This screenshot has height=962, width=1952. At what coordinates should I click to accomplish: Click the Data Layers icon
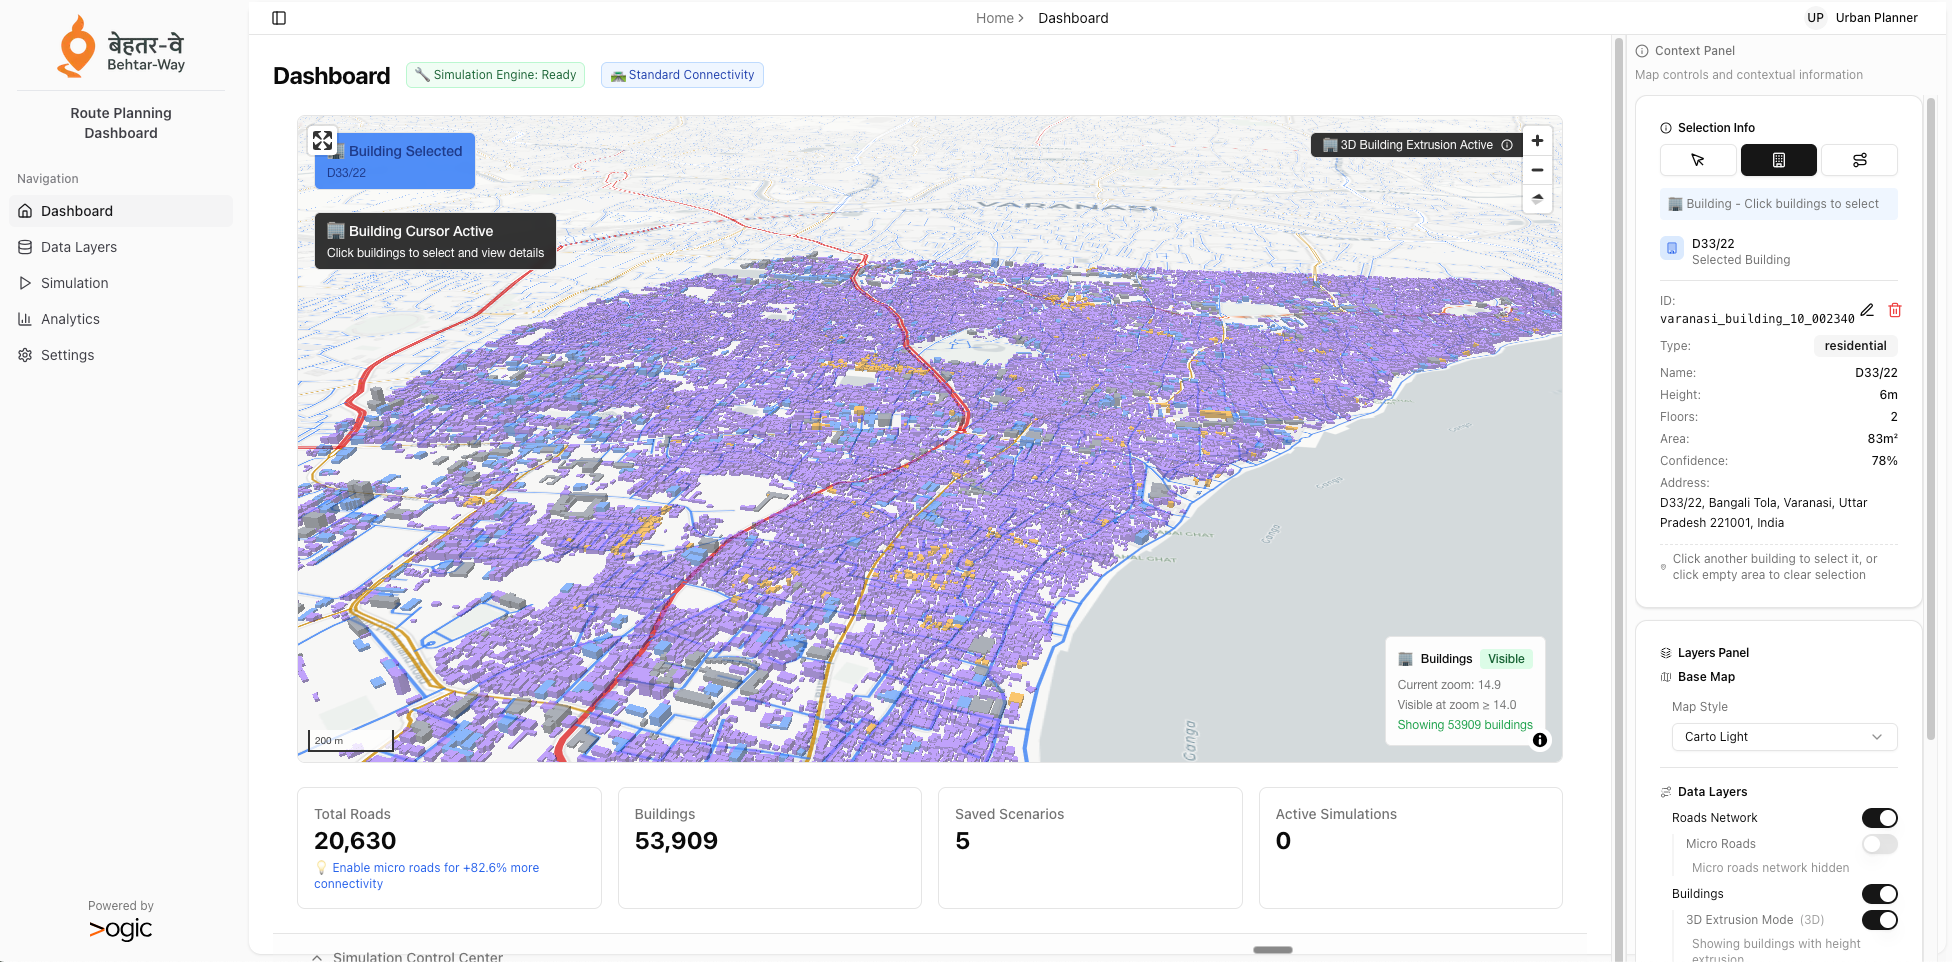click(x=1666, y=792)
